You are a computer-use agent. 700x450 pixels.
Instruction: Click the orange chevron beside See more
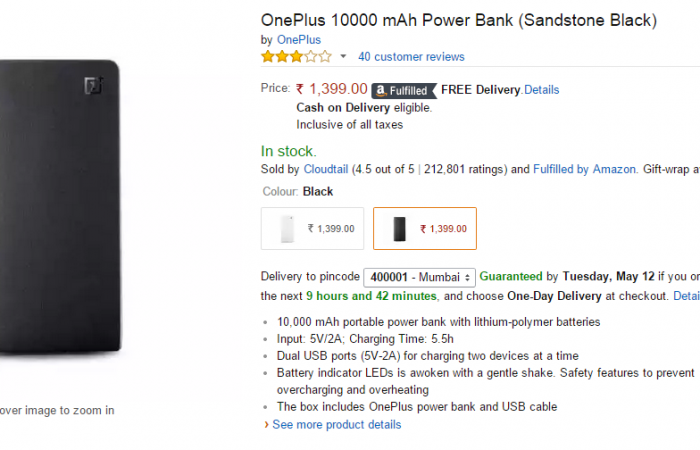pyautogui.click(x=266, y=425)
